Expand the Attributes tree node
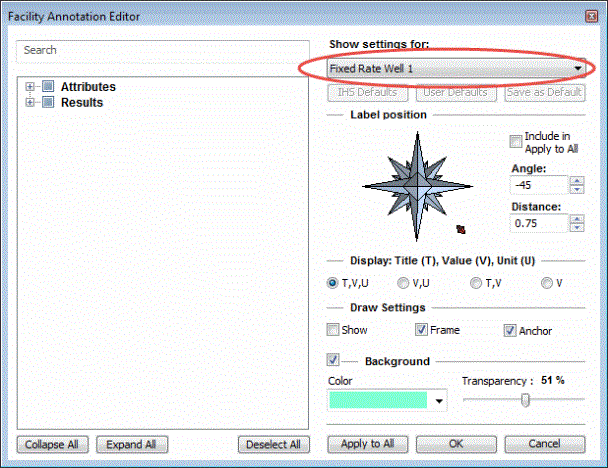 point(31,87)
